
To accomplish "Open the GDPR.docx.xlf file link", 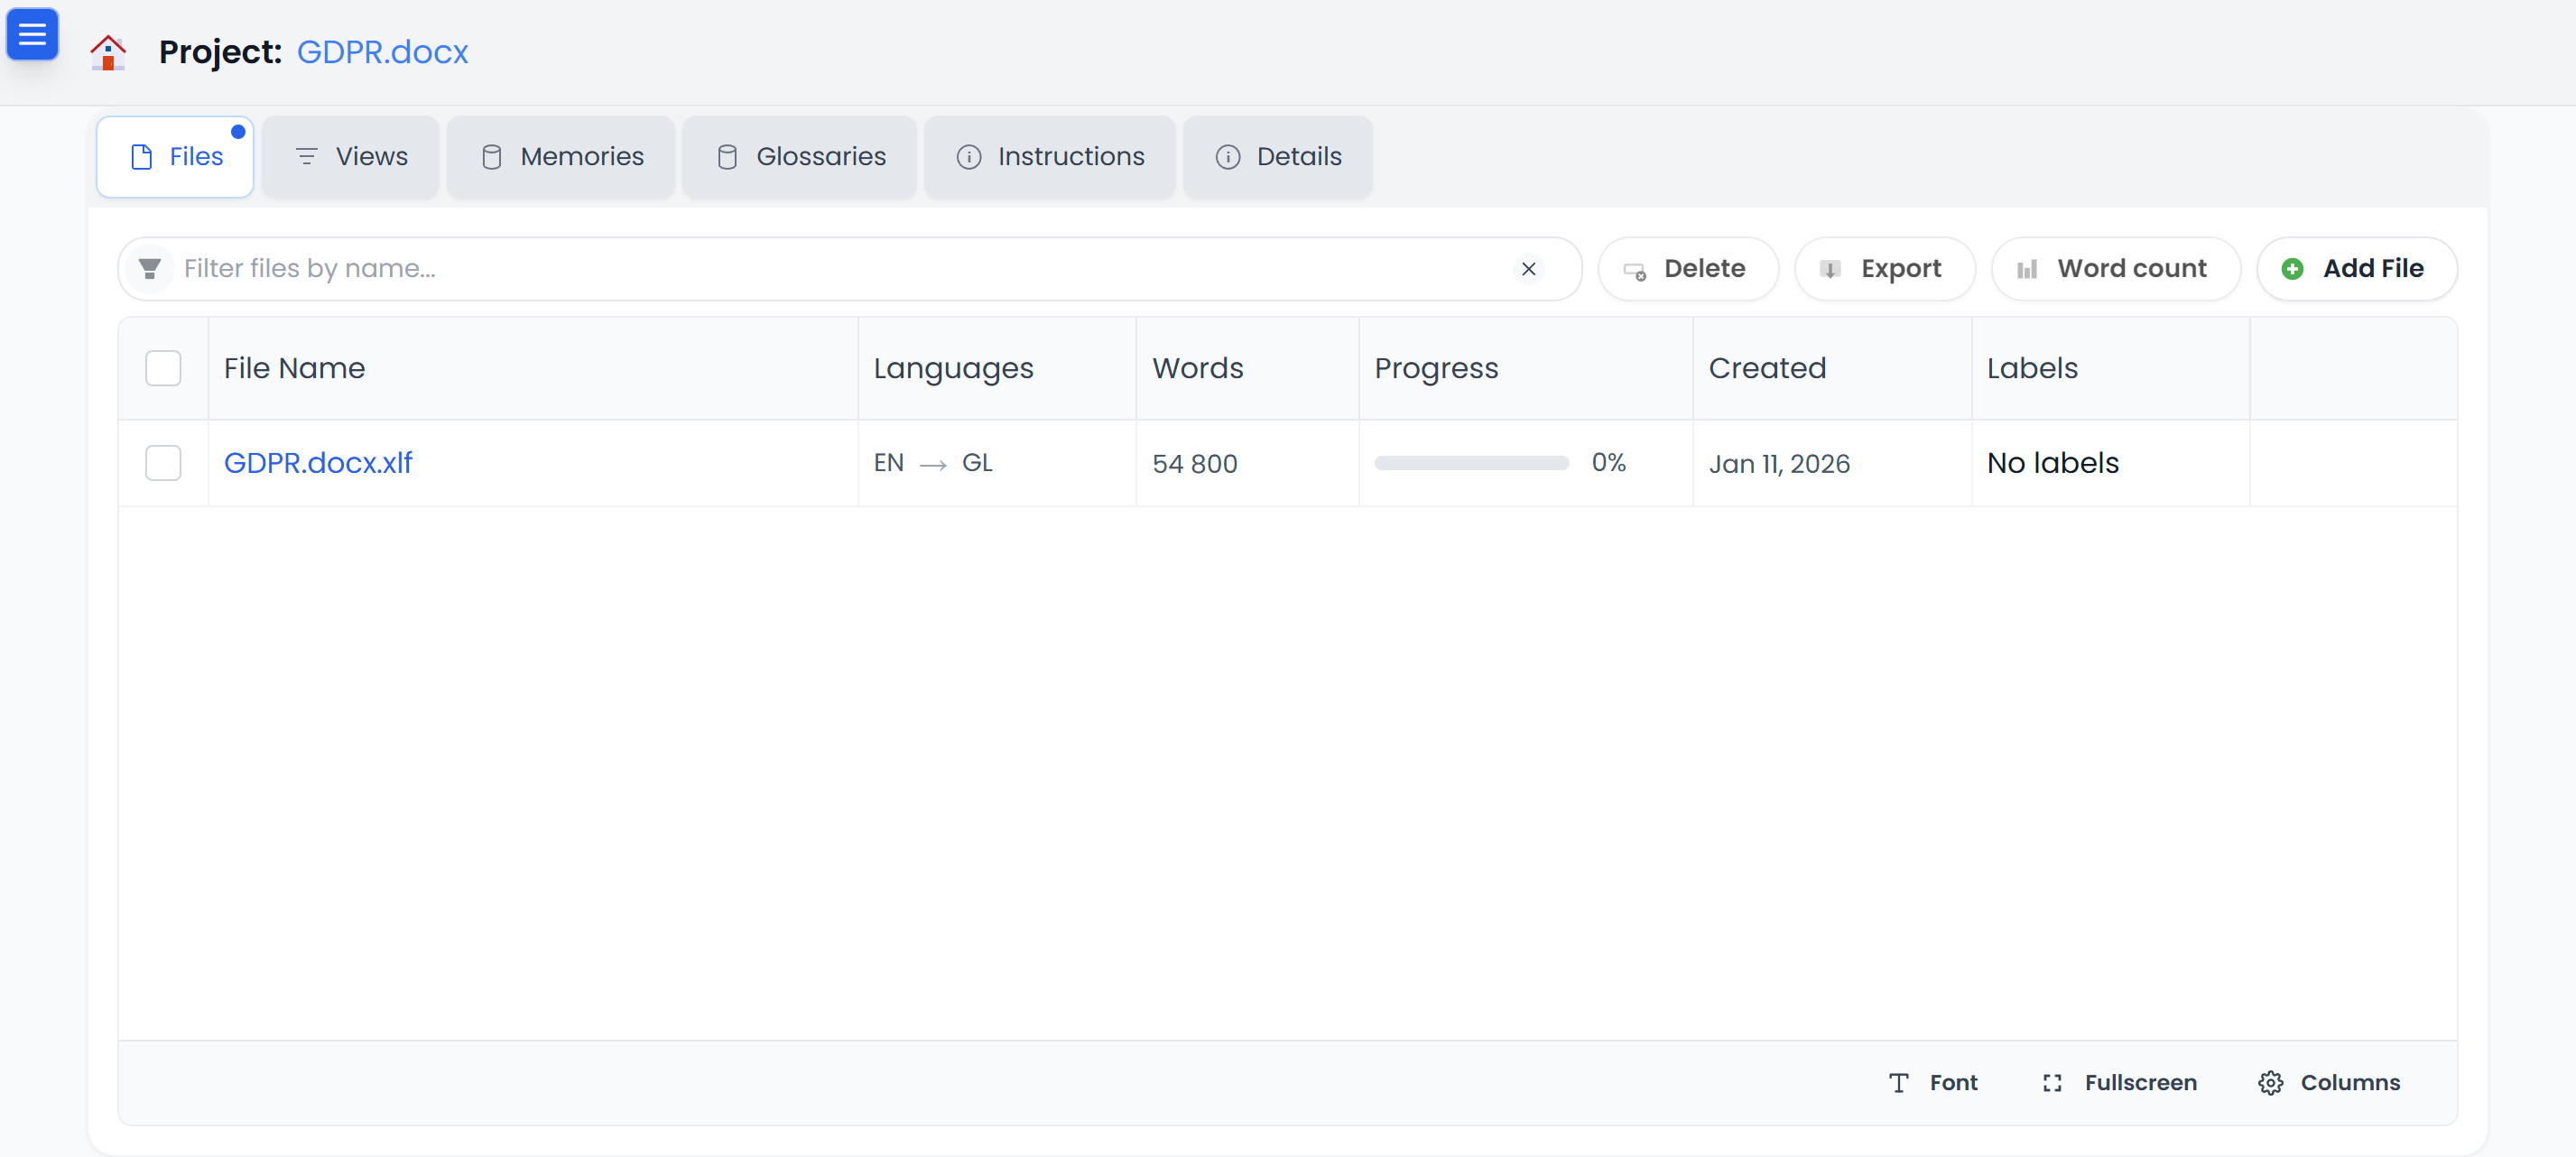I will (x=318, y=462).
